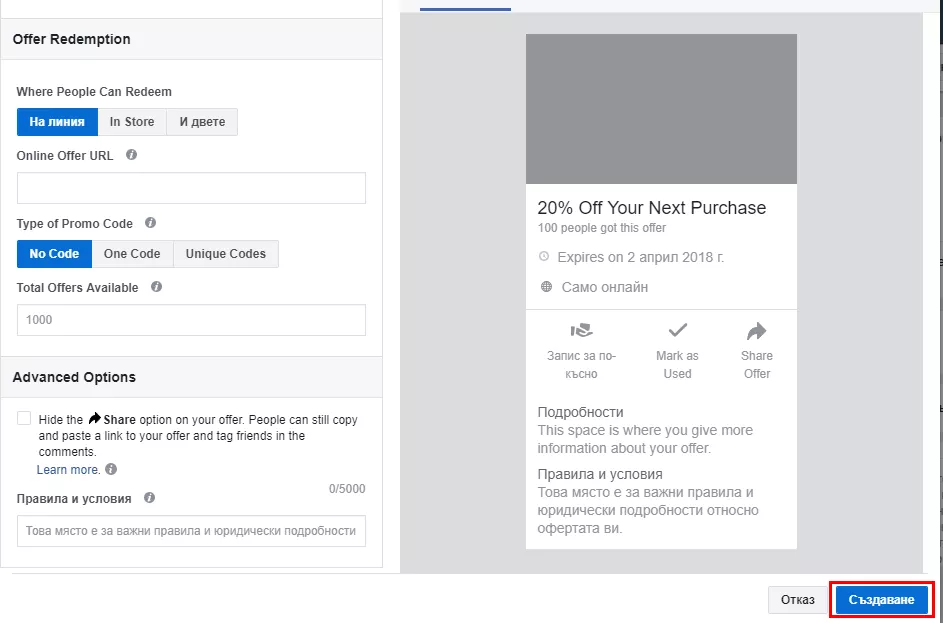Viewport: 943px width, 623px height.
Task: Click the Запис за по-късно save icon
Action: [582, 330]
